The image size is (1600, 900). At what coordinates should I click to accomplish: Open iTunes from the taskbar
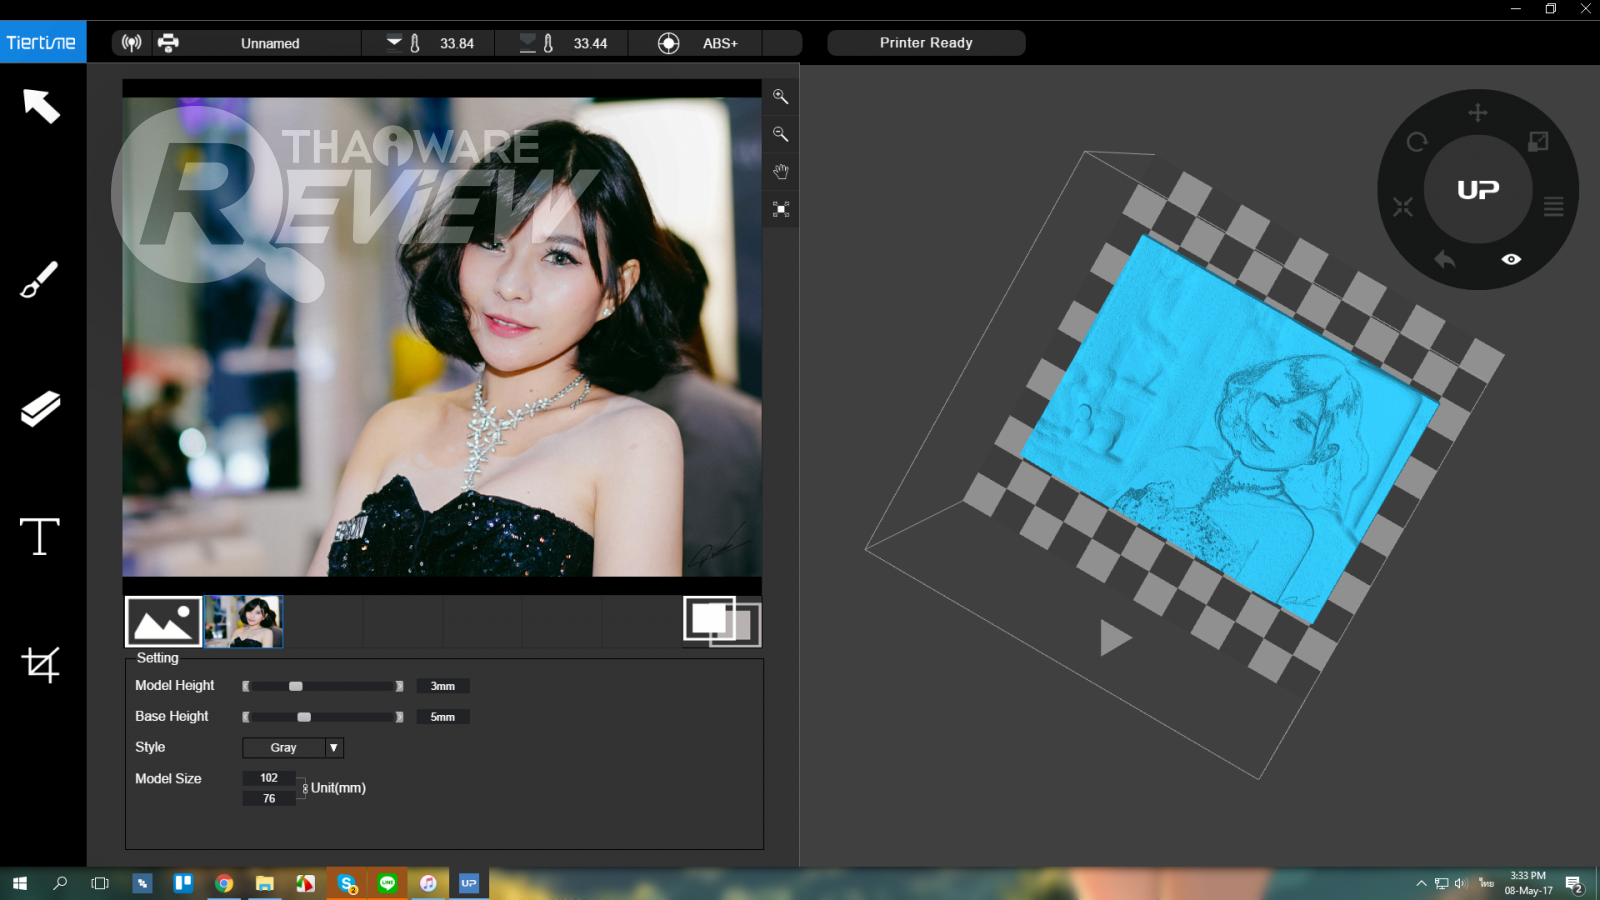tap(428, 883)
